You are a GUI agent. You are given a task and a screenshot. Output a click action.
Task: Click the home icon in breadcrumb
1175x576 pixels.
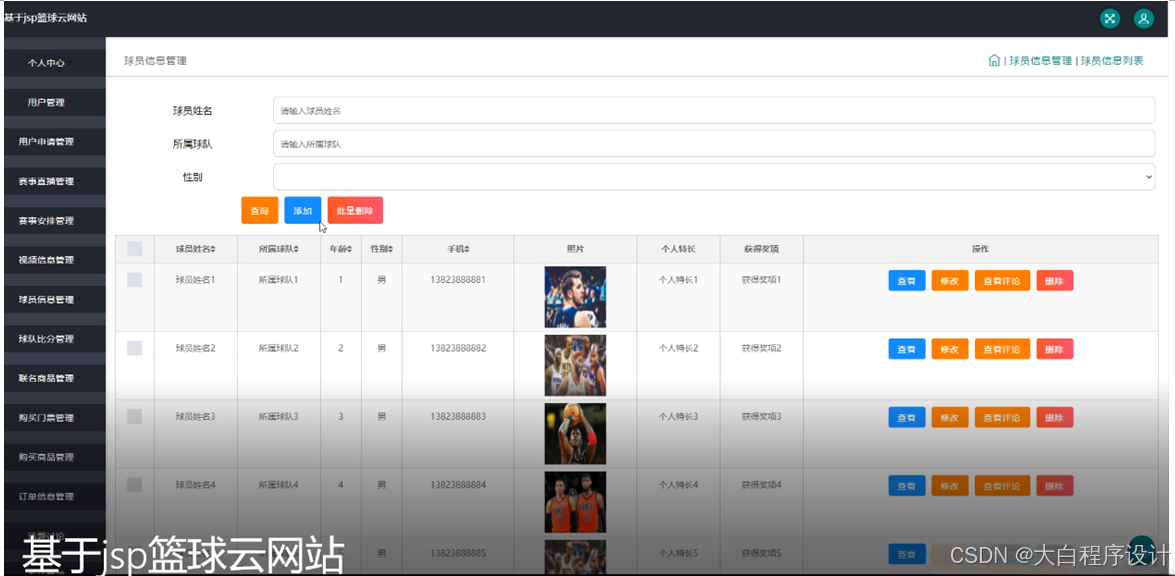pyautogui.click(x=994, y=61)
